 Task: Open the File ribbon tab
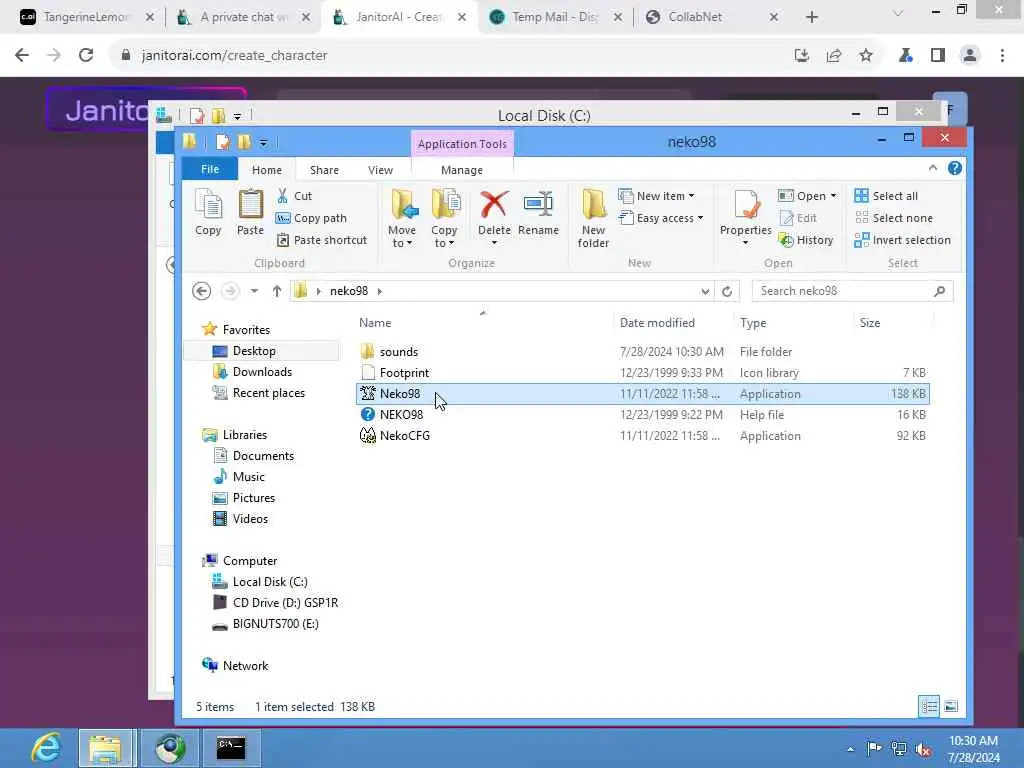point(210,169)
